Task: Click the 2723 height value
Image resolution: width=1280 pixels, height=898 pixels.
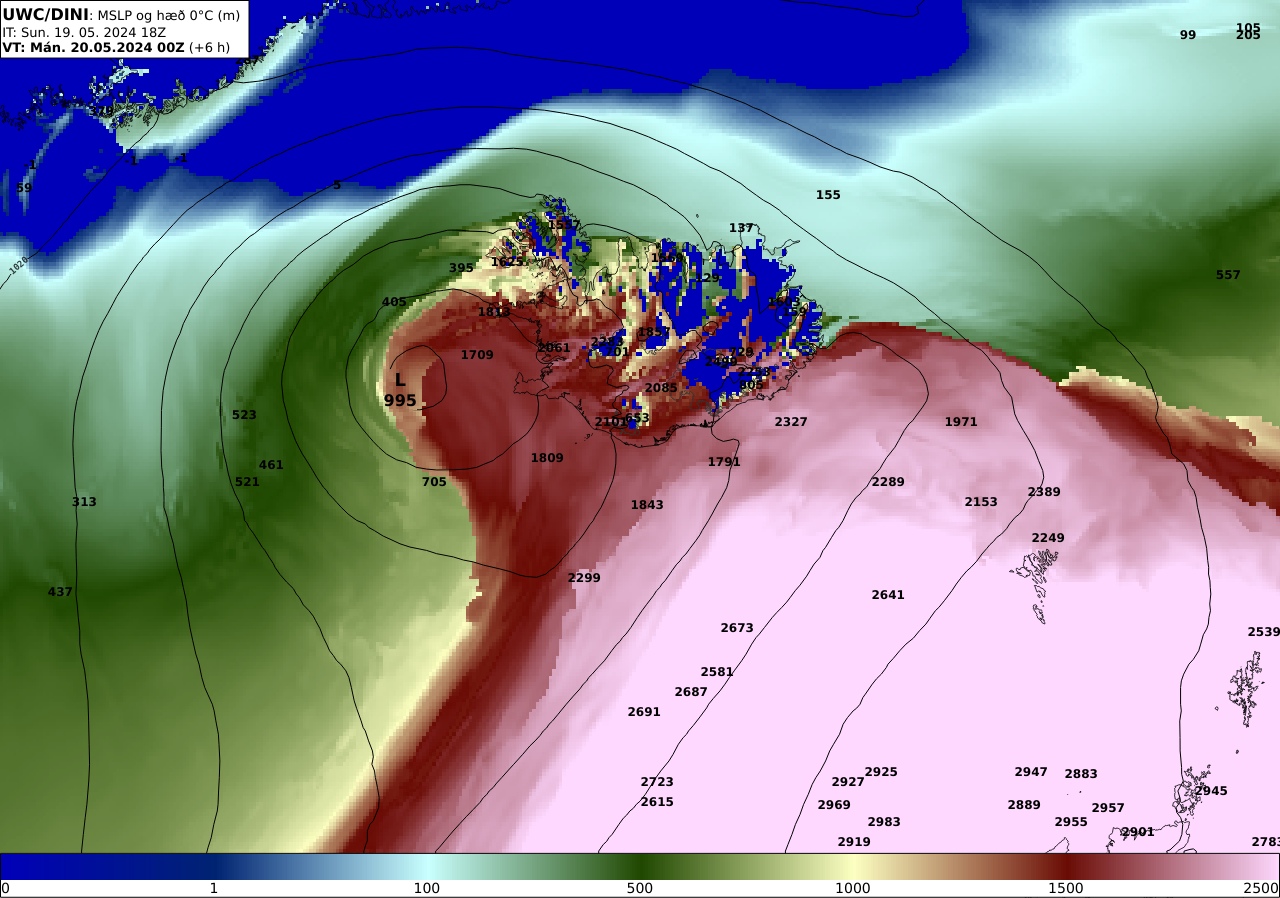Action: click(657, 782)
